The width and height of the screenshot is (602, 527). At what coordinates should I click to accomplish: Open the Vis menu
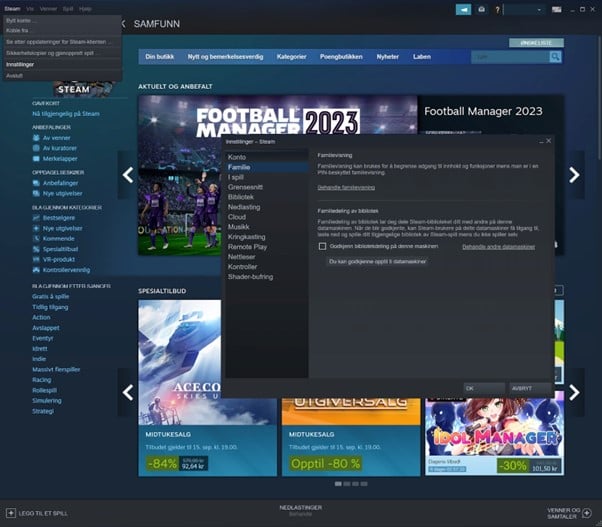point(30,8)
